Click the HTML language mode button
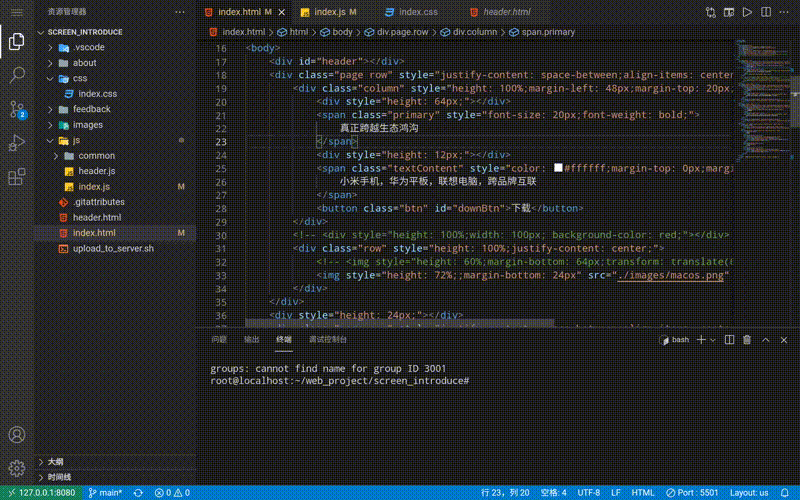 tap(643, 493)
